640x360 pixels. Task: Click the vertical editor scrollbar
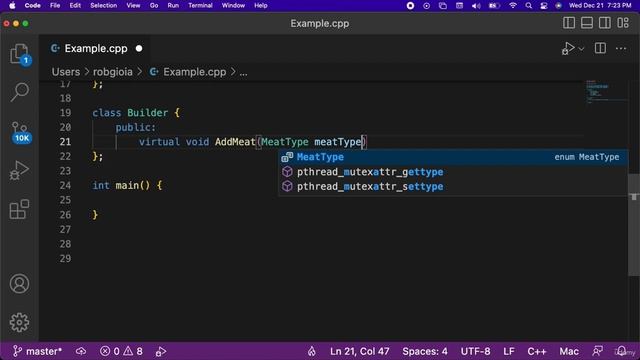pos(633,225)
